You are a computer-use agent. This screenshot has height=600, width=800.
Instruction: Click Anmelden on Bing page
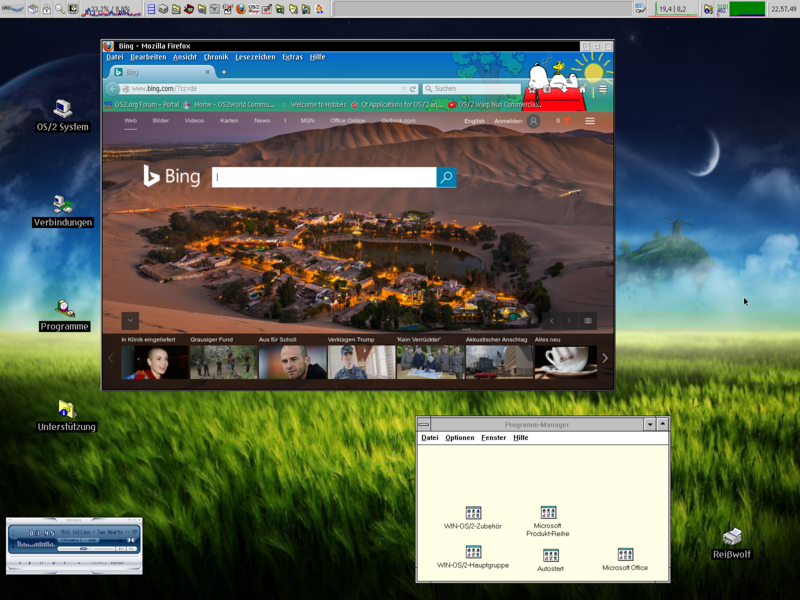[x=508, y=121]
